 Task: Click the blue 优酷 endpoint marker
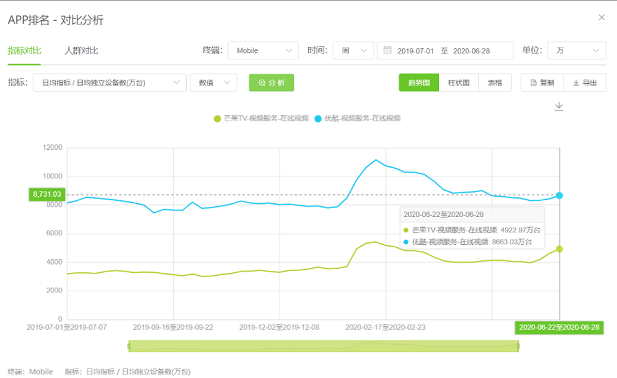tap(559, 195)
